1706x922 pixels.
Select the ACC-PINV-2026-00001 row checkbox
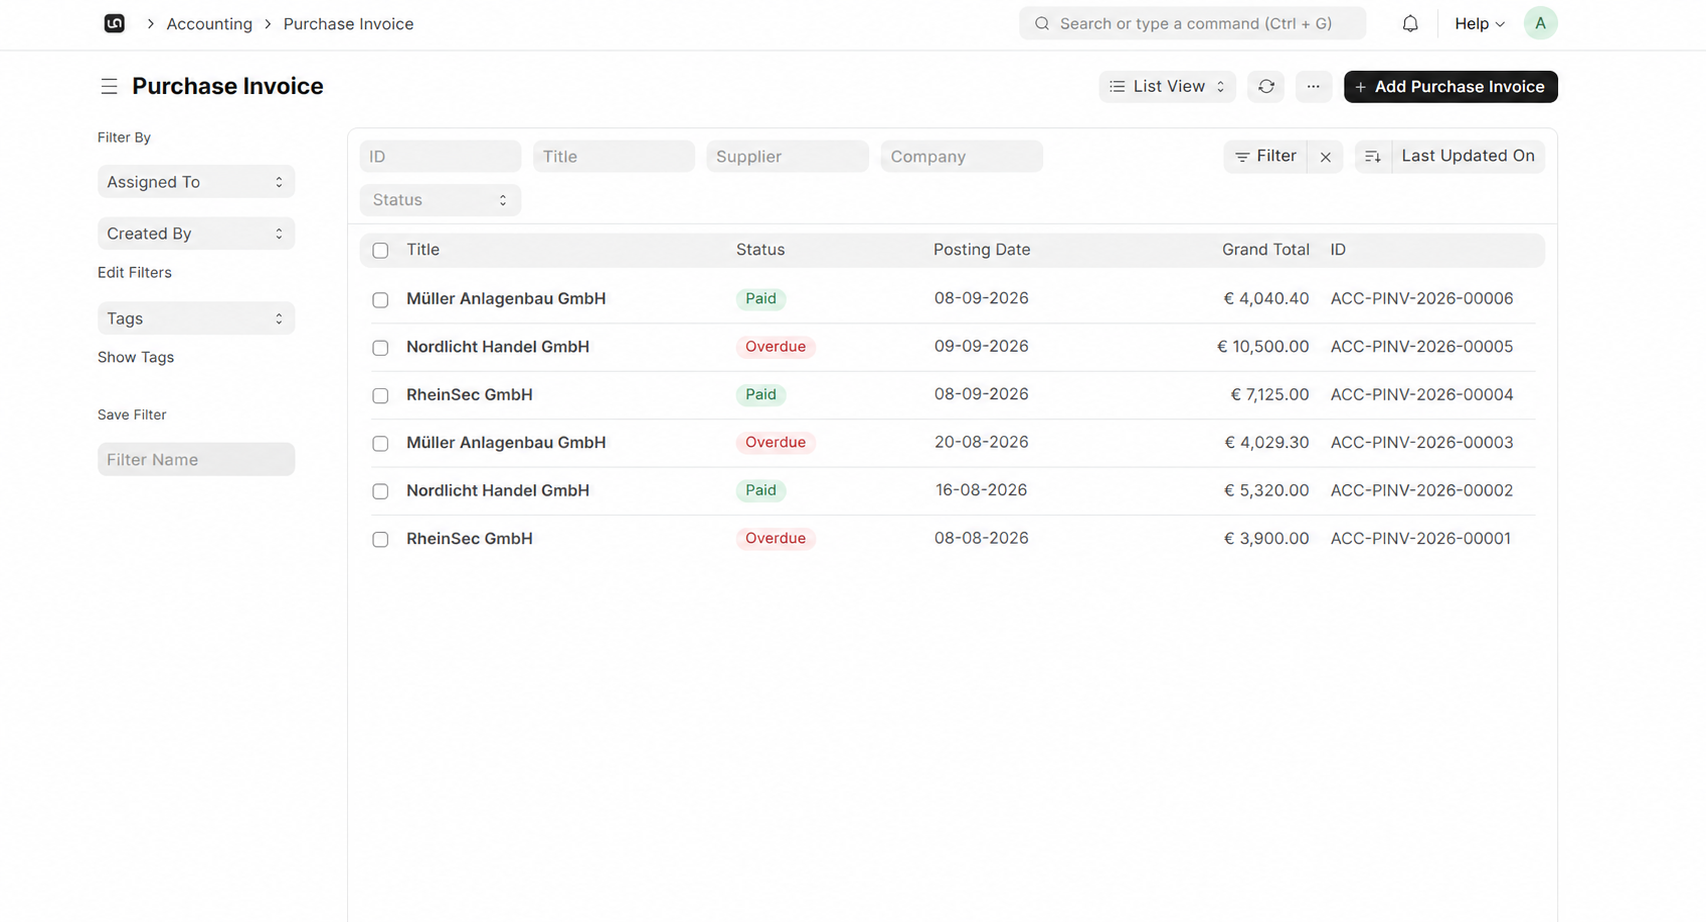click(x=380, y=539)
